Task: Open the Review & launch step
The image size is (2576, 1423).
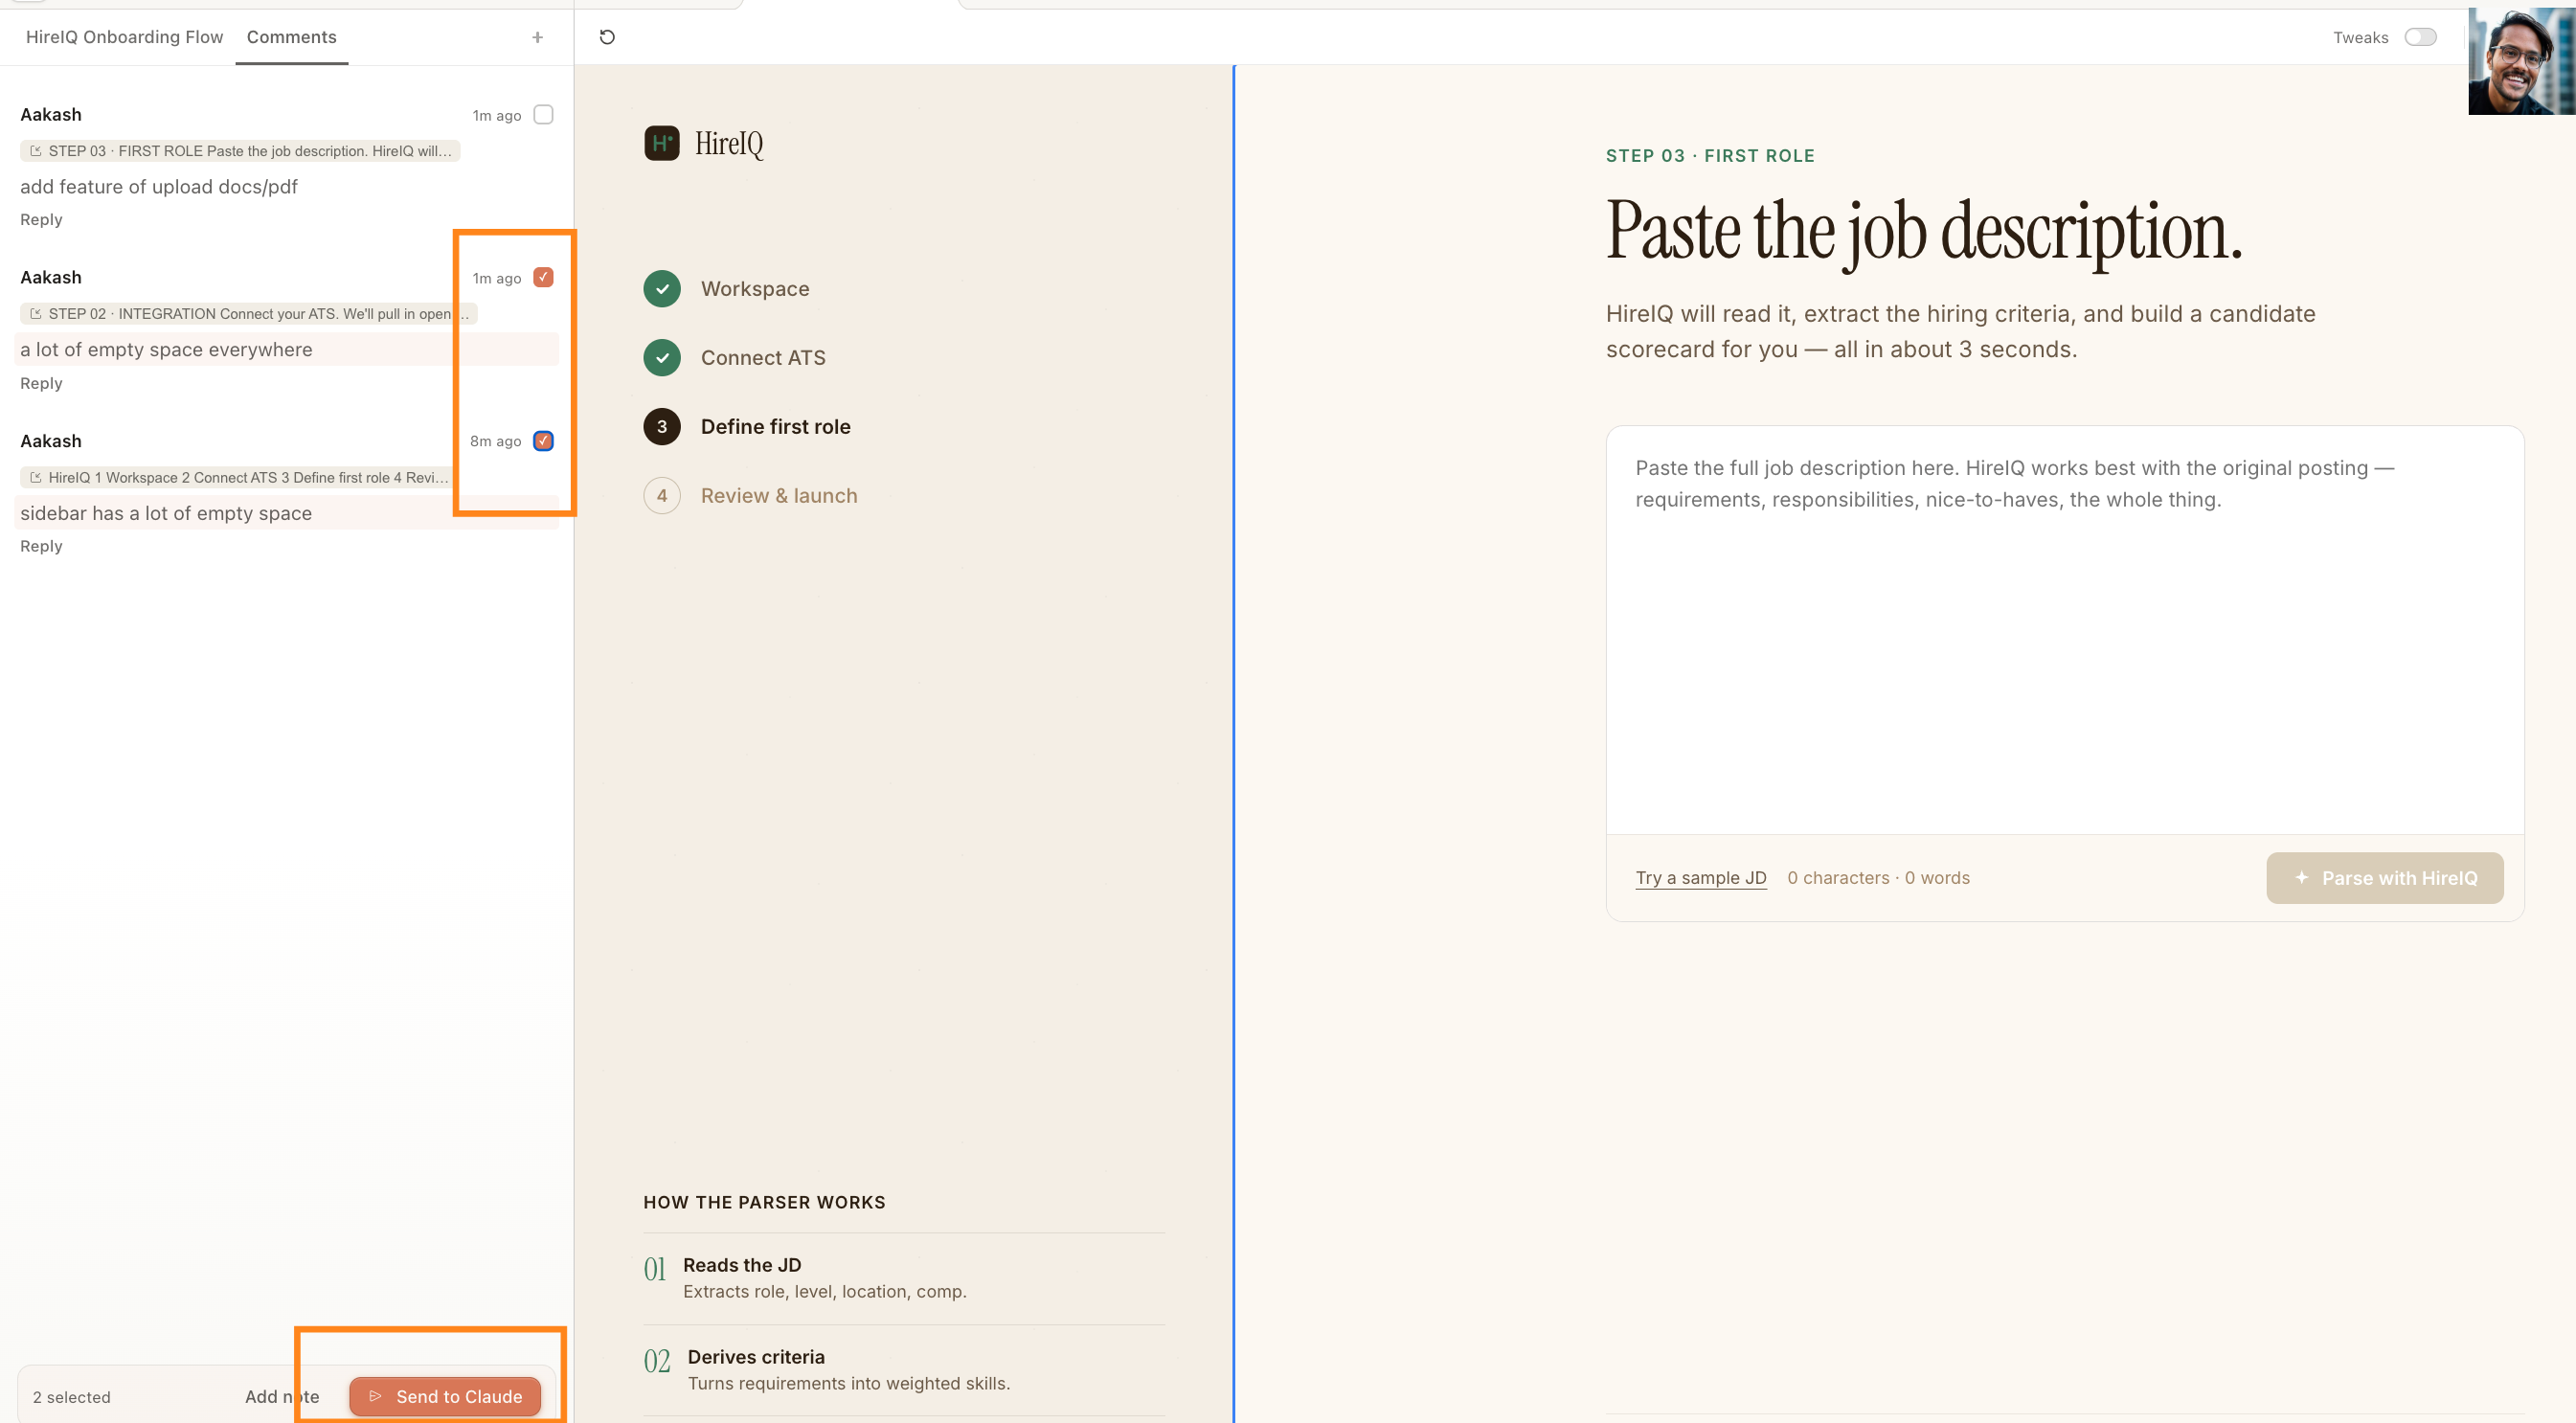Action: coord(778,496)
